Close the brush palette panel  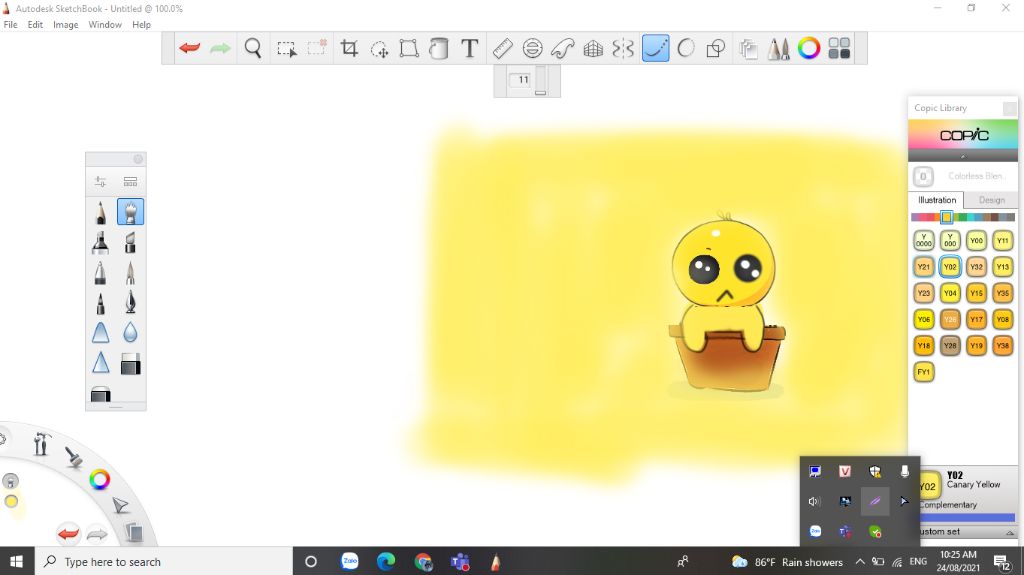(x=138, y=159)
